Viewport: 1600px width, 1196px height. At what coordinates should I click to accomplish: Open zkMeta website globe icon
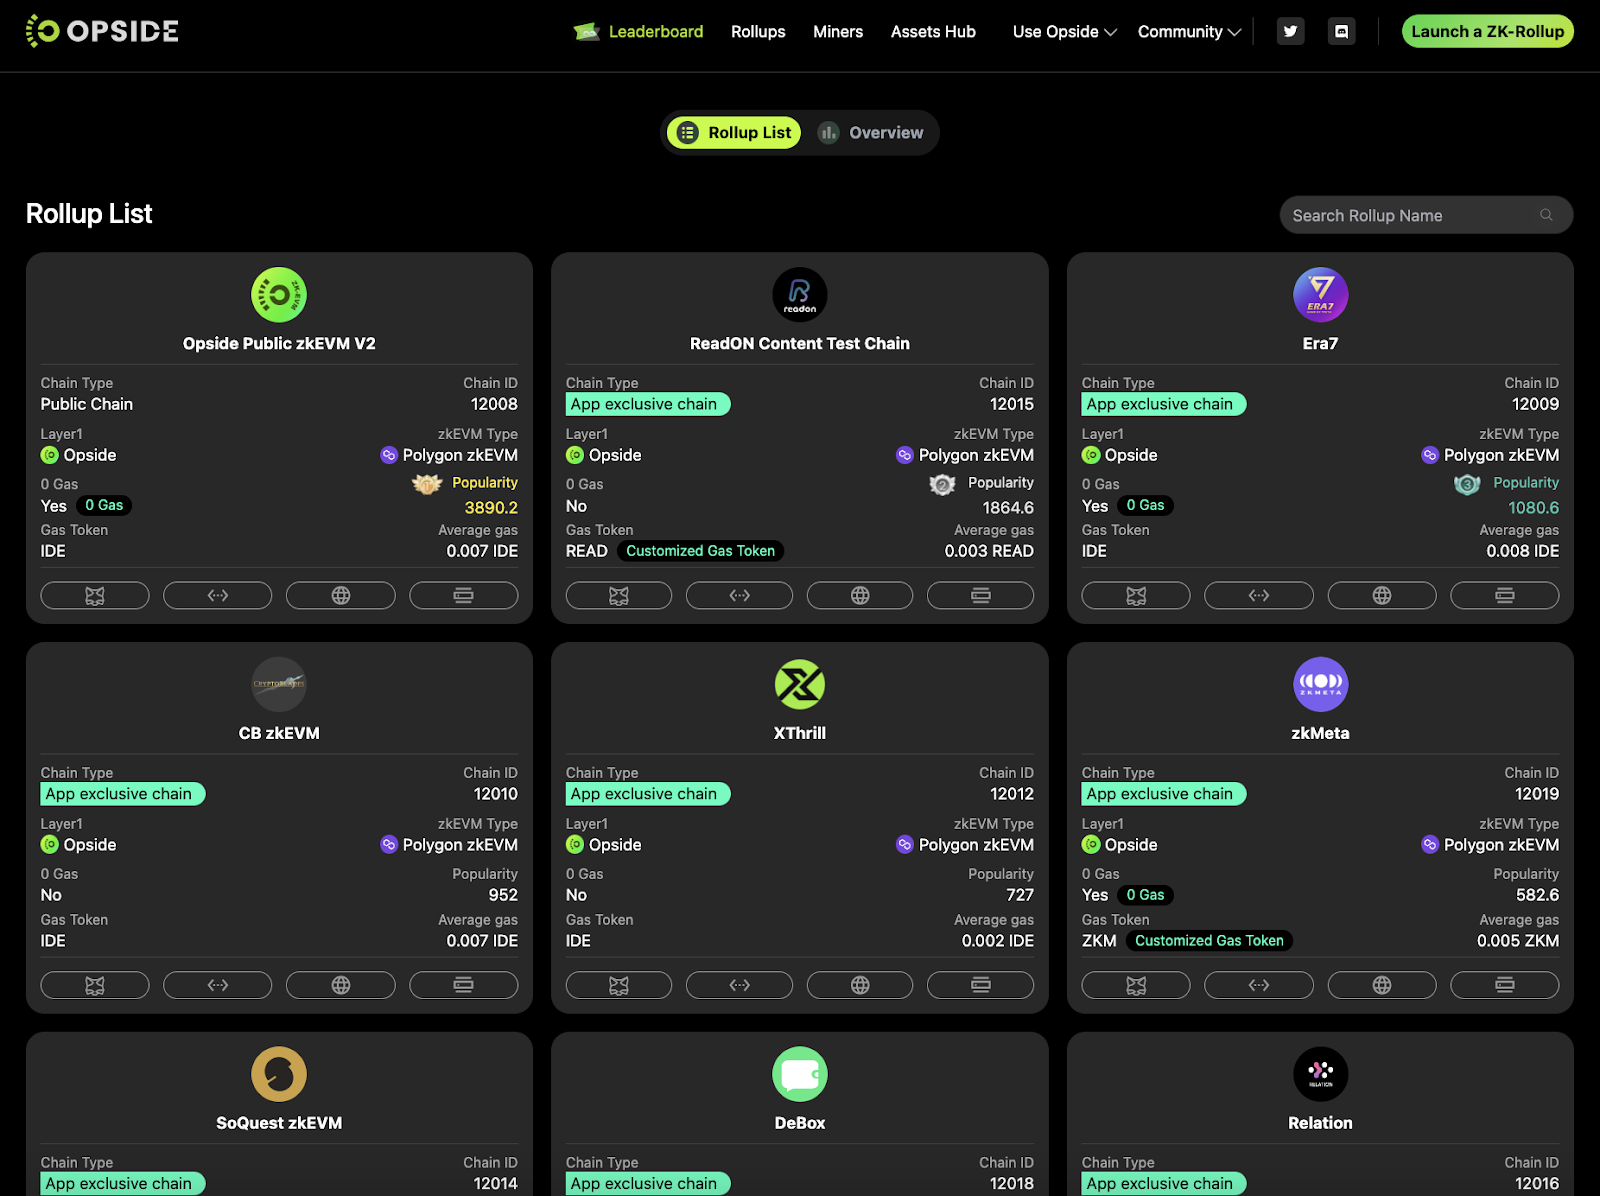1382,985
